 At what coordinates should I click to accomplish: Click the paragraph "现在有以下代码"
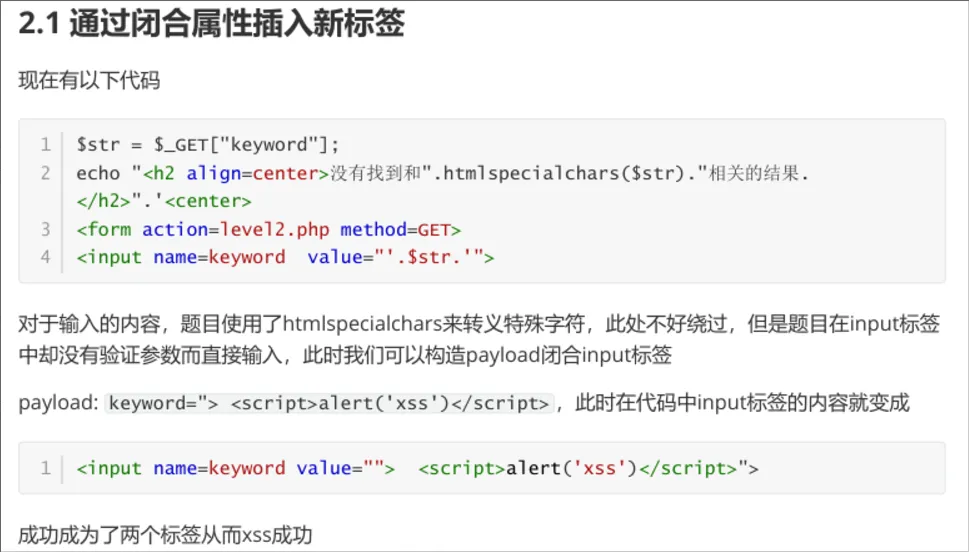point(89,81)
